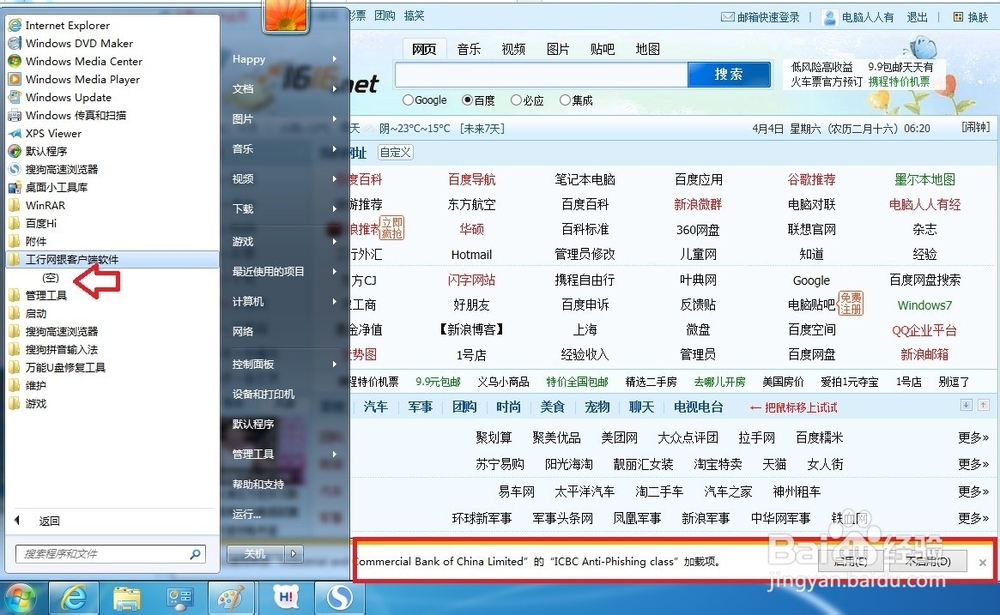Click the 自定义 button
1000x615 pixels.
[x=395, y=152]
